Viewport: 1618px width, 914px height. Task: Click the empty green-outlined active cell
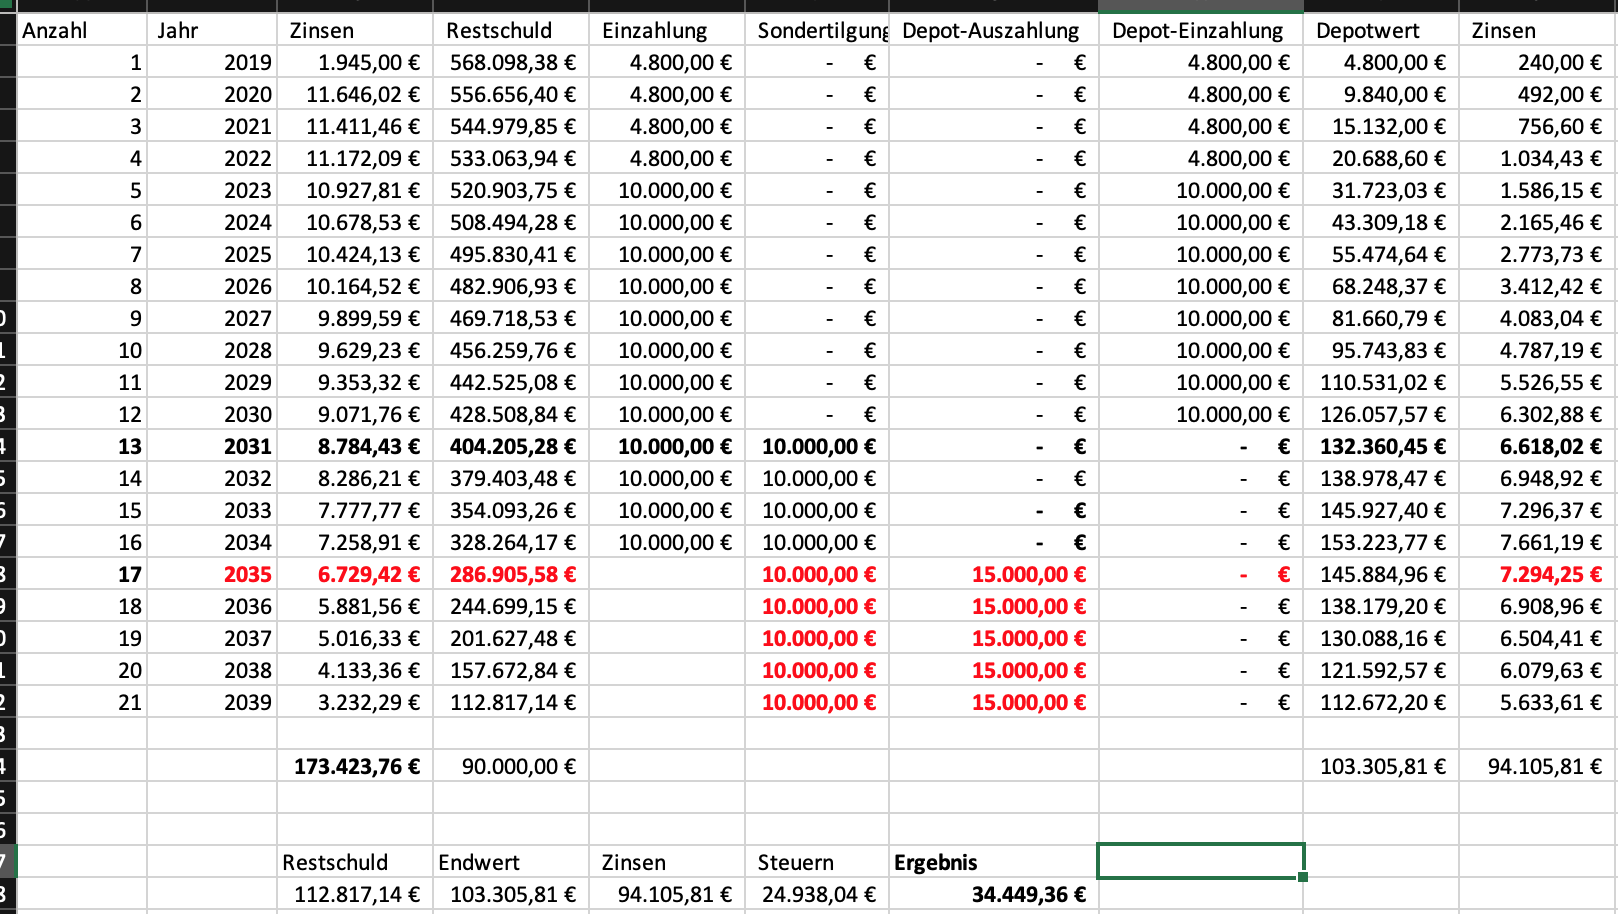pos(1201,861)
